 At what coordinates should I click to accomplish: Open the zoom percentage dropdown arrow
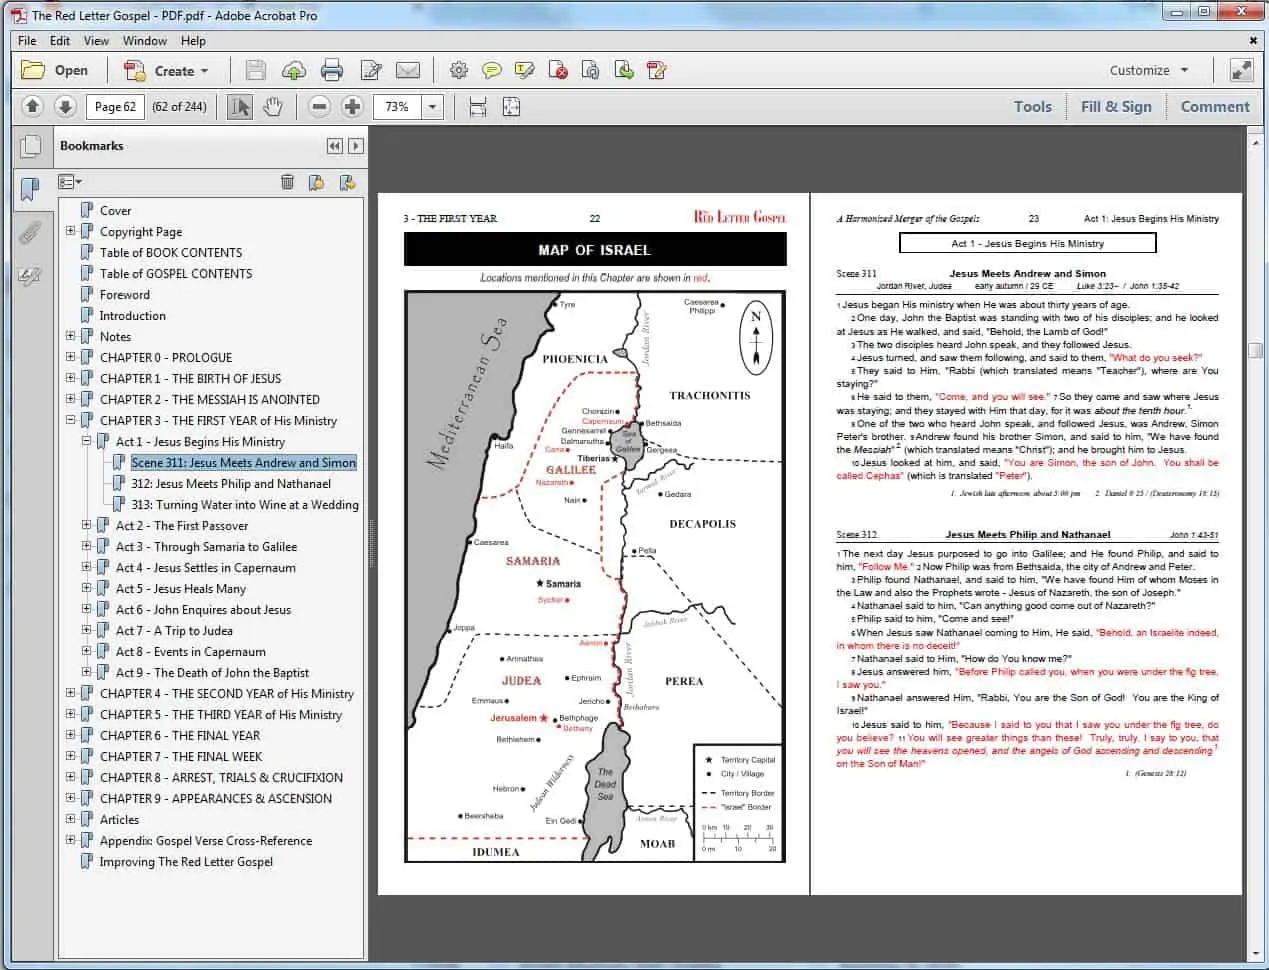(432, 107)
